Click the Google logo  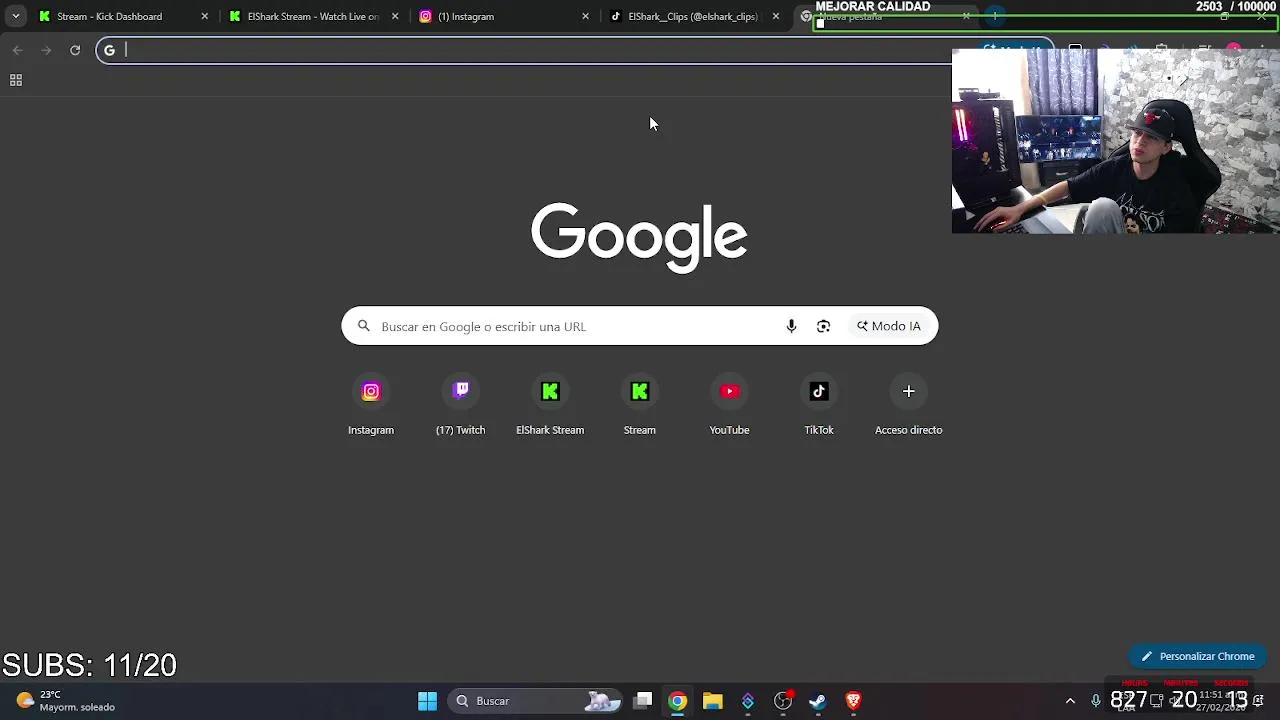639,237
